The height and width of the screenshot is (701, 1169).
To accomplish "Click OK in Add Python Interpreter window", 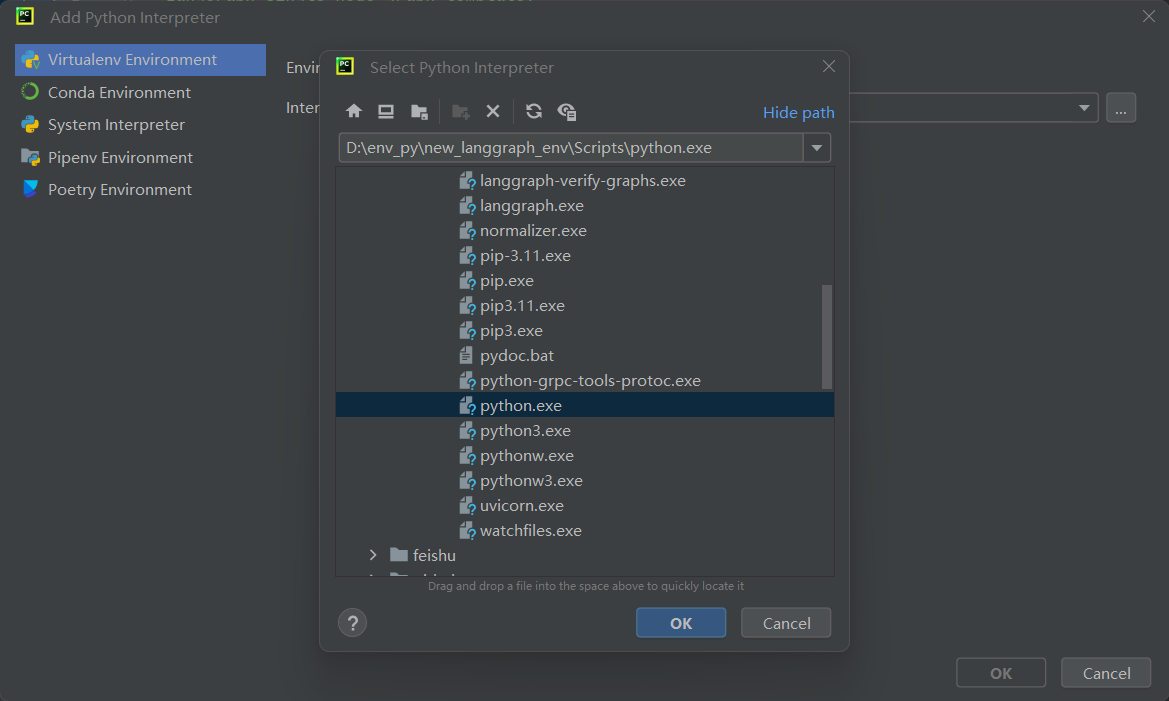I will coord(1001,673).
